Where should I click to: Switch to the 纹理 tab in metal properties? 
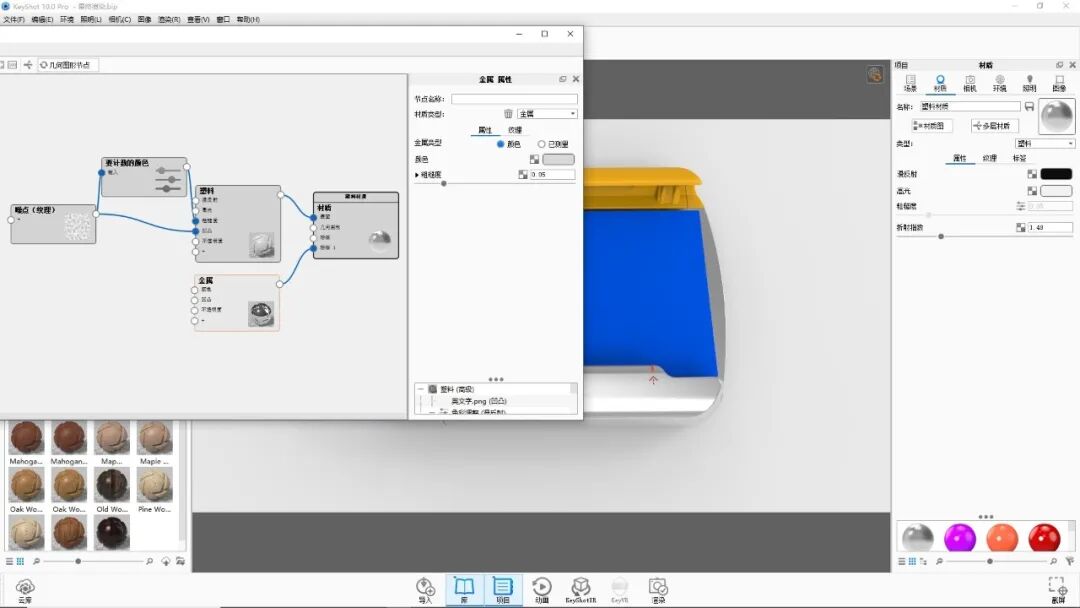pos(514,130)
